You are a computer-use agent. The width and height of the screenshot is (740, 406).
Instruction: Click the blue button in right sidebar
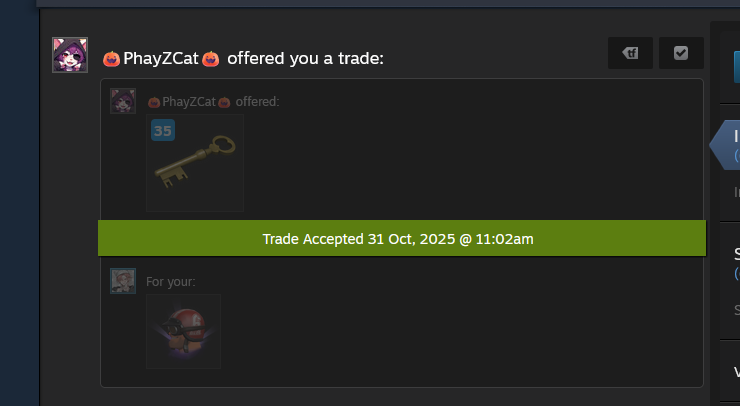[x=737, y=67]
